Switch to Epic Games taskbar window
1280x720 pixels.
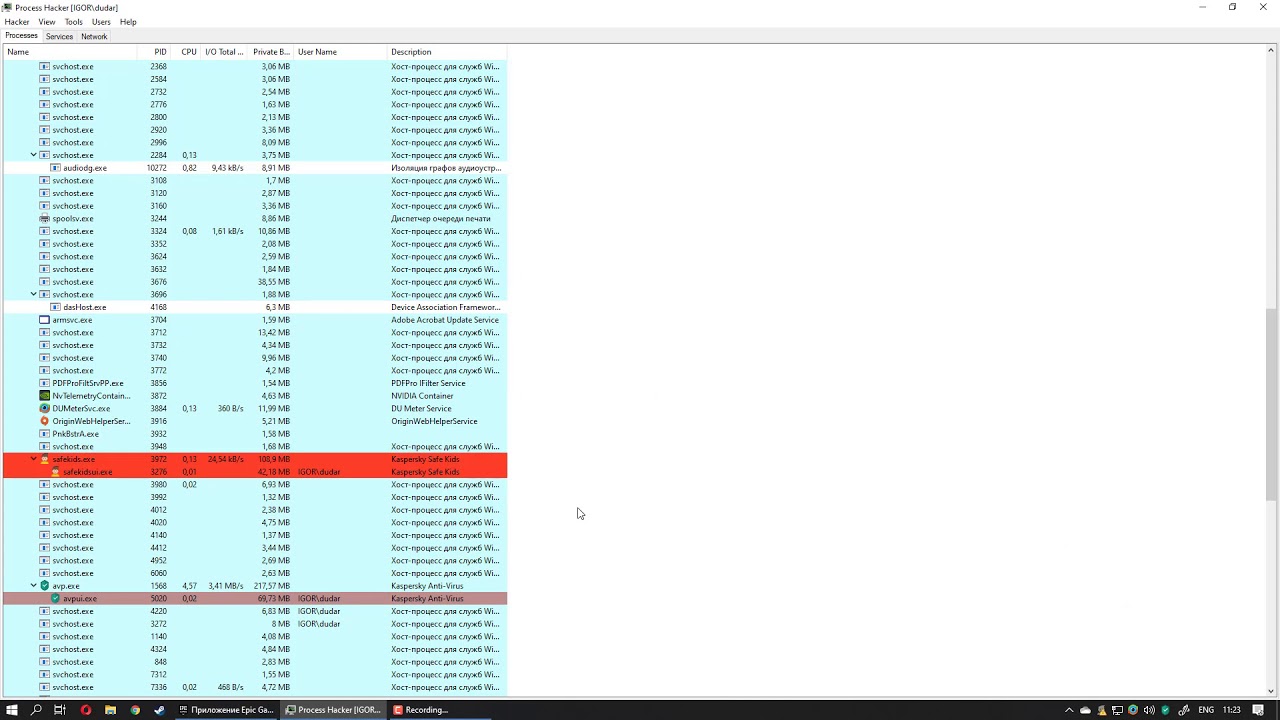coord(226,710)
